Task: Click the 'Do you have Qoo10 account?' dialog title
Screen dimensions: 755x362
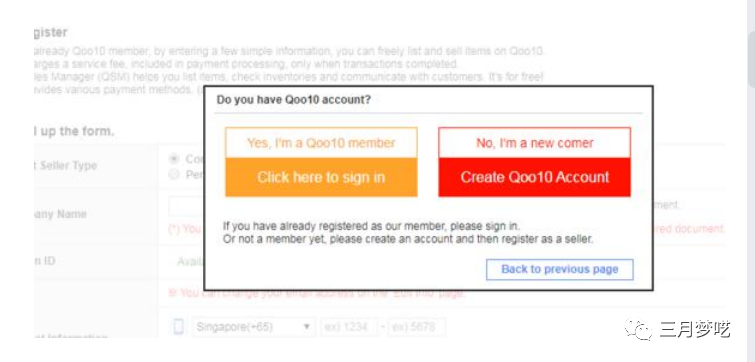Action: 294,100
